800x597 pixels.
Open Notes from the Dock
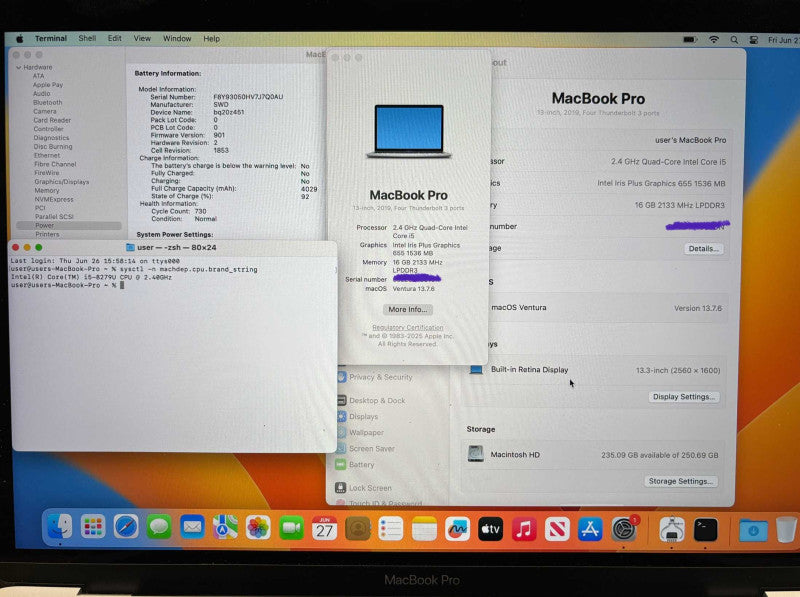424,529
